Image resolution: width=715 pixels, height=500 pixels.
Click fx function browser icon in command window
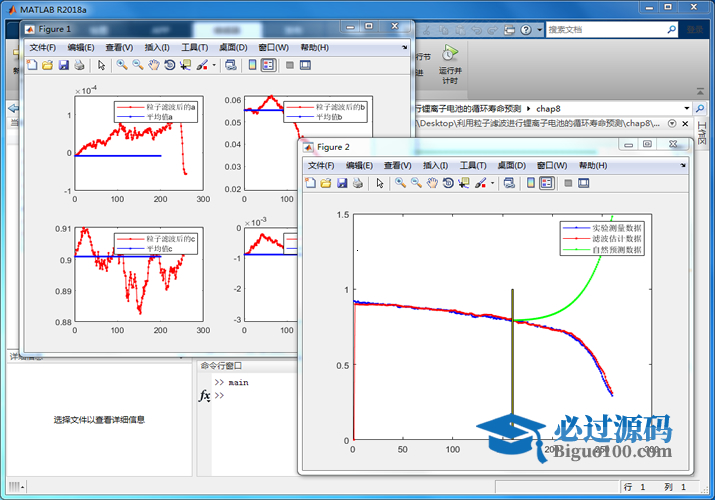[205, 396]
